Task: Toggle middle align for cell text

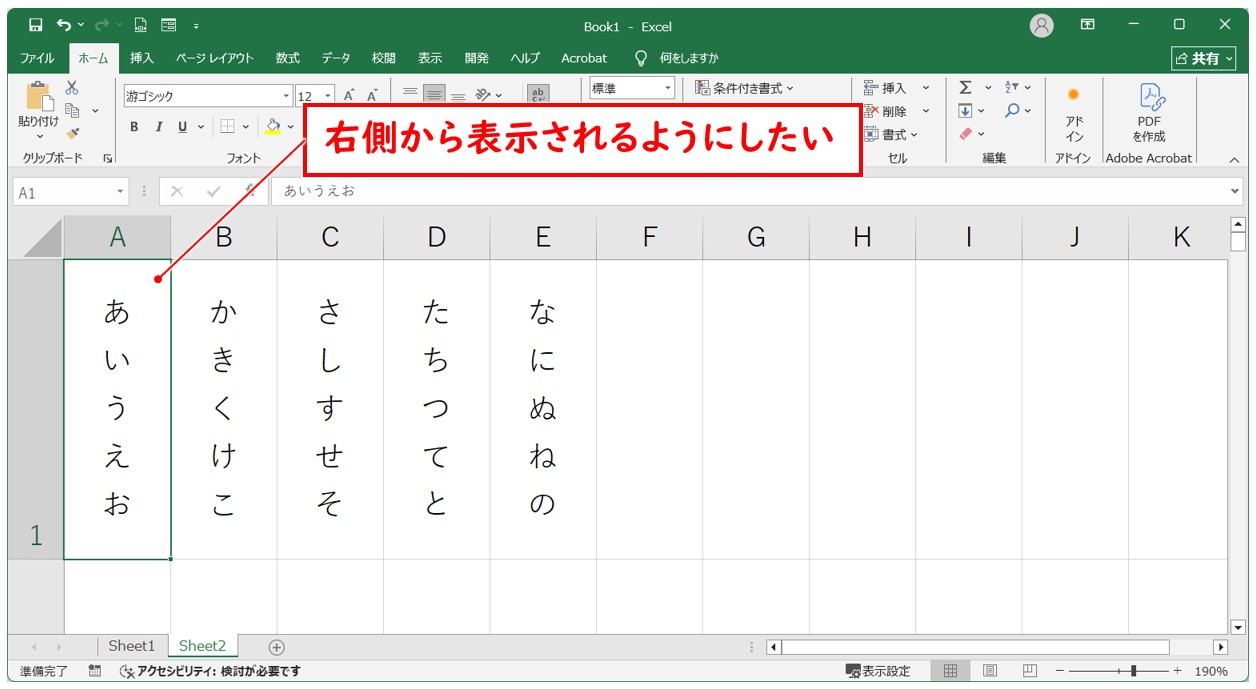Action: click(434, 95)
